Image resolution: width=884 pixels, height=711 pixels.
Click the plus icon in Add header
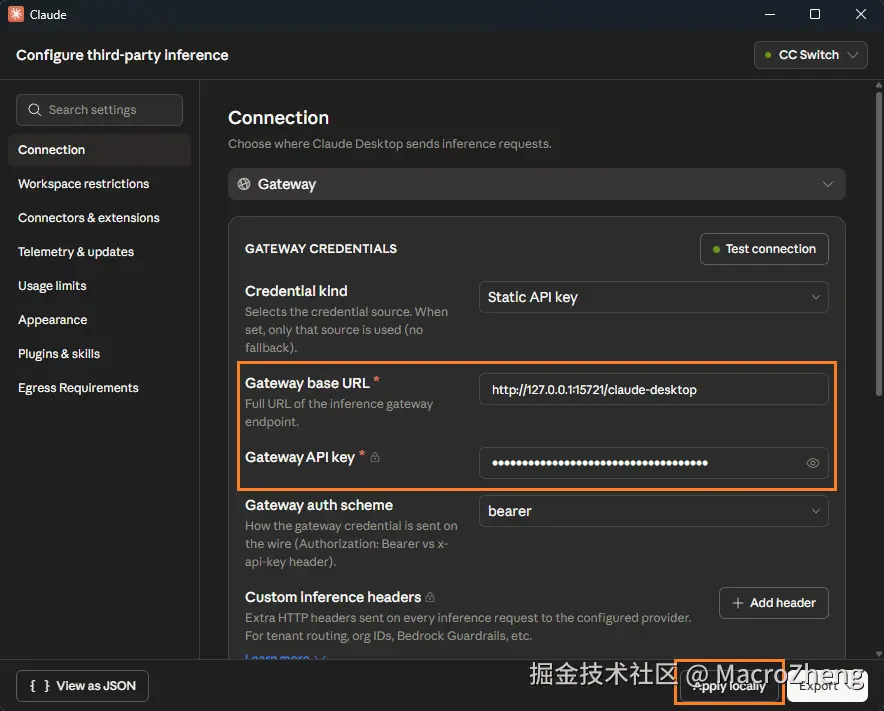[737, 603]
